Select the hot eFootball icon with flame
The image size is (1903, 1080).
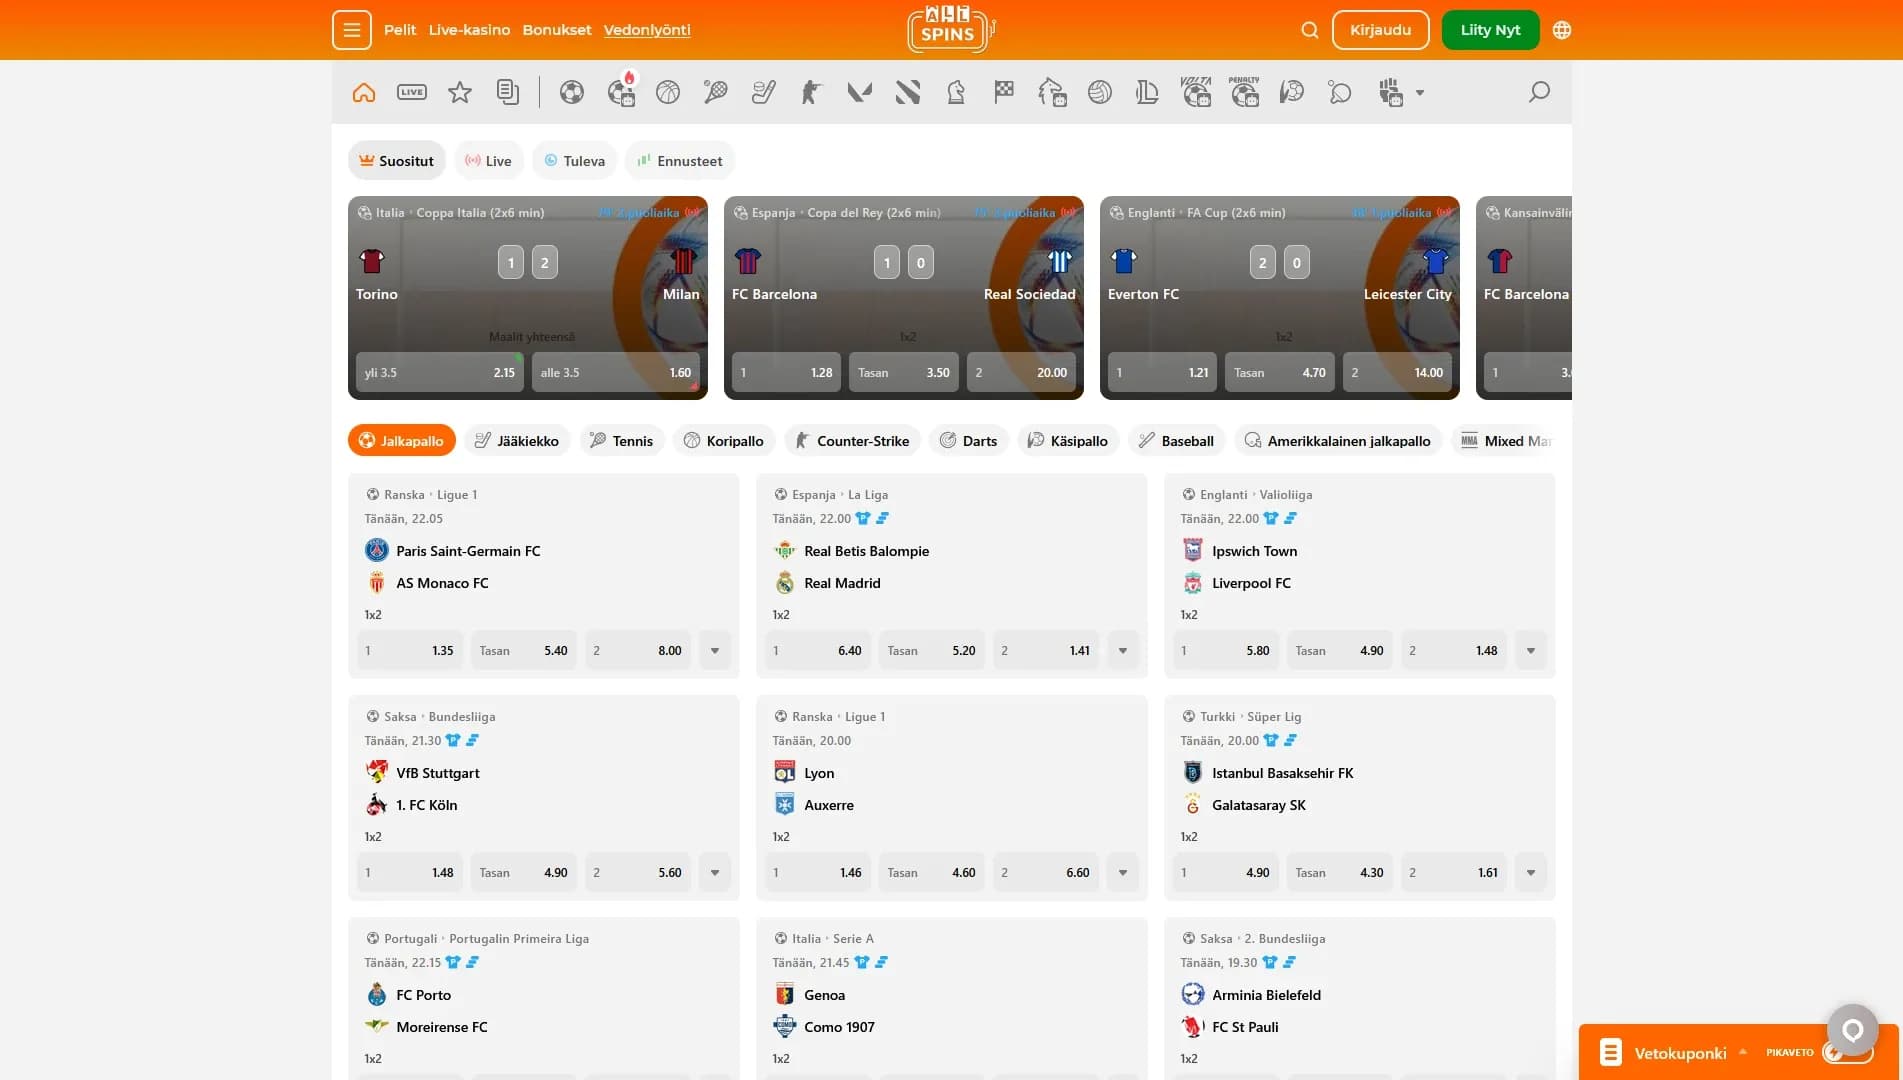(621, 92)
